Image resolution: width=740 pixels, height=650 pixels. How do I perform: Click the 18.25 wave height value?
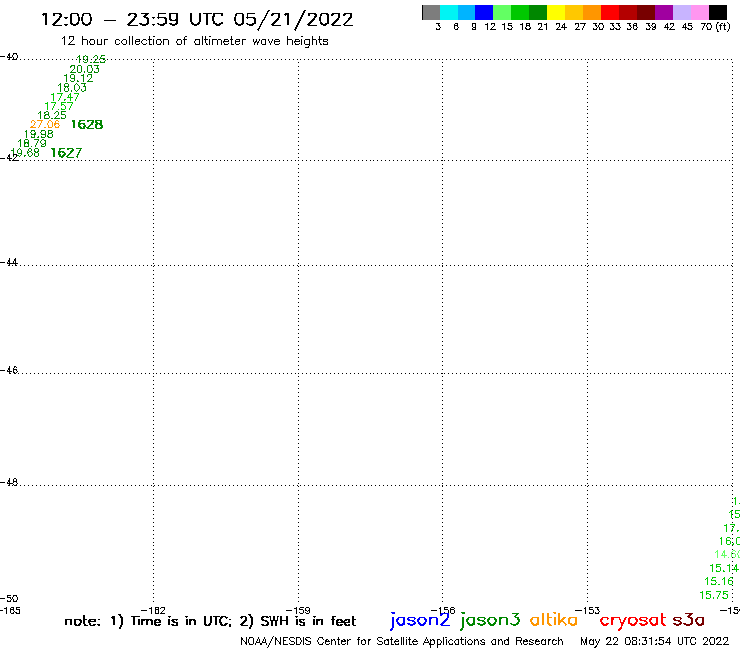[x=52, y=116]
